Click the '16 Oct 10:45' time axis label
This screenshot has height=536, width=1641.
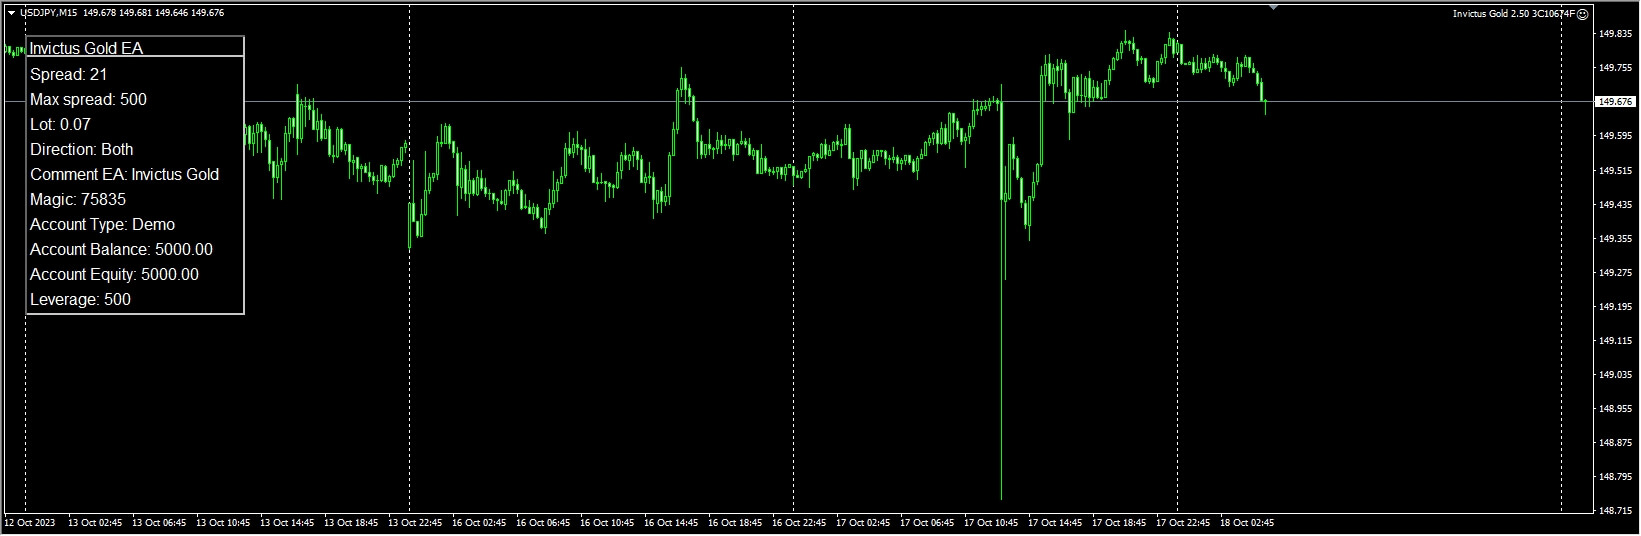click(607, 522)
